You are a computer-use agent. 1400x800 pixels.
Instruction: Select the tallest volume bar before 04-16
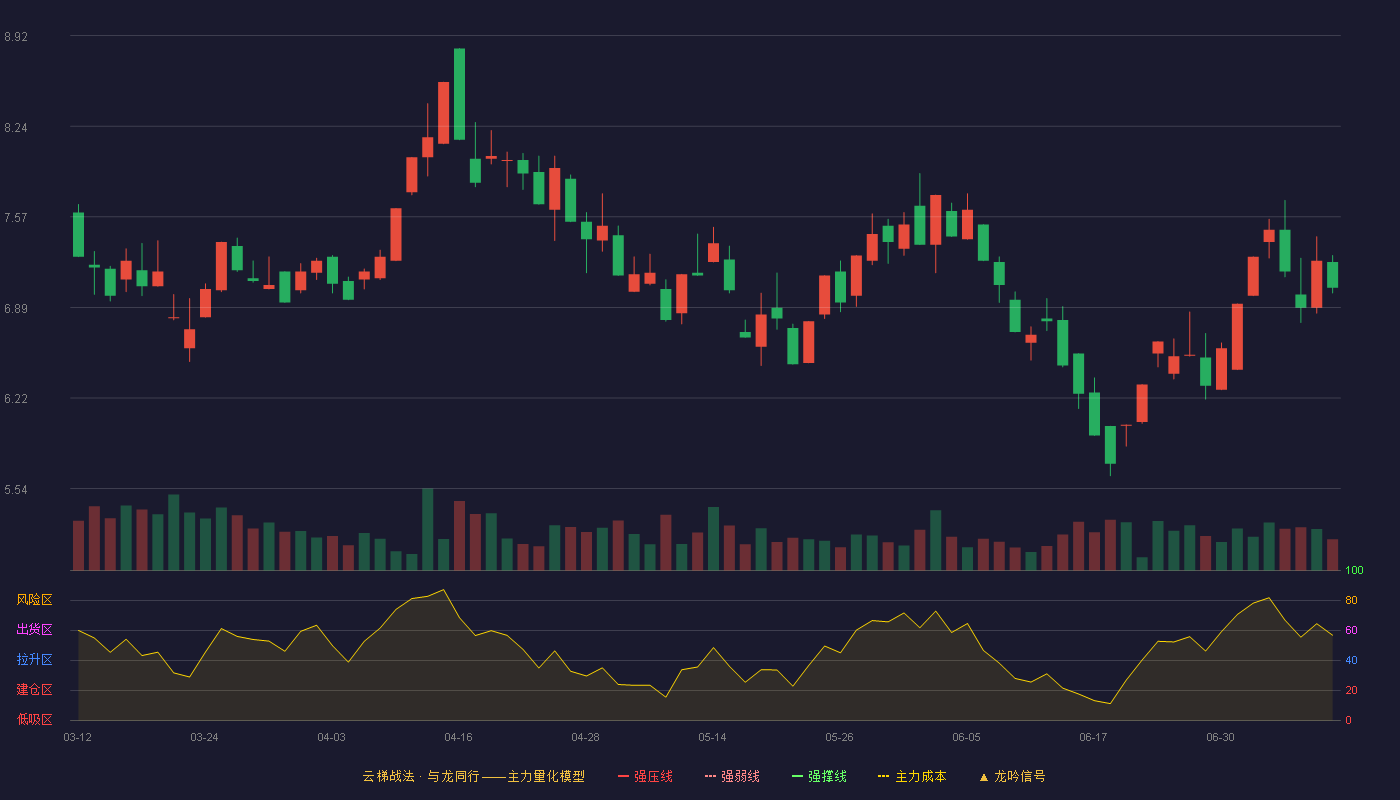pos(427,529)
